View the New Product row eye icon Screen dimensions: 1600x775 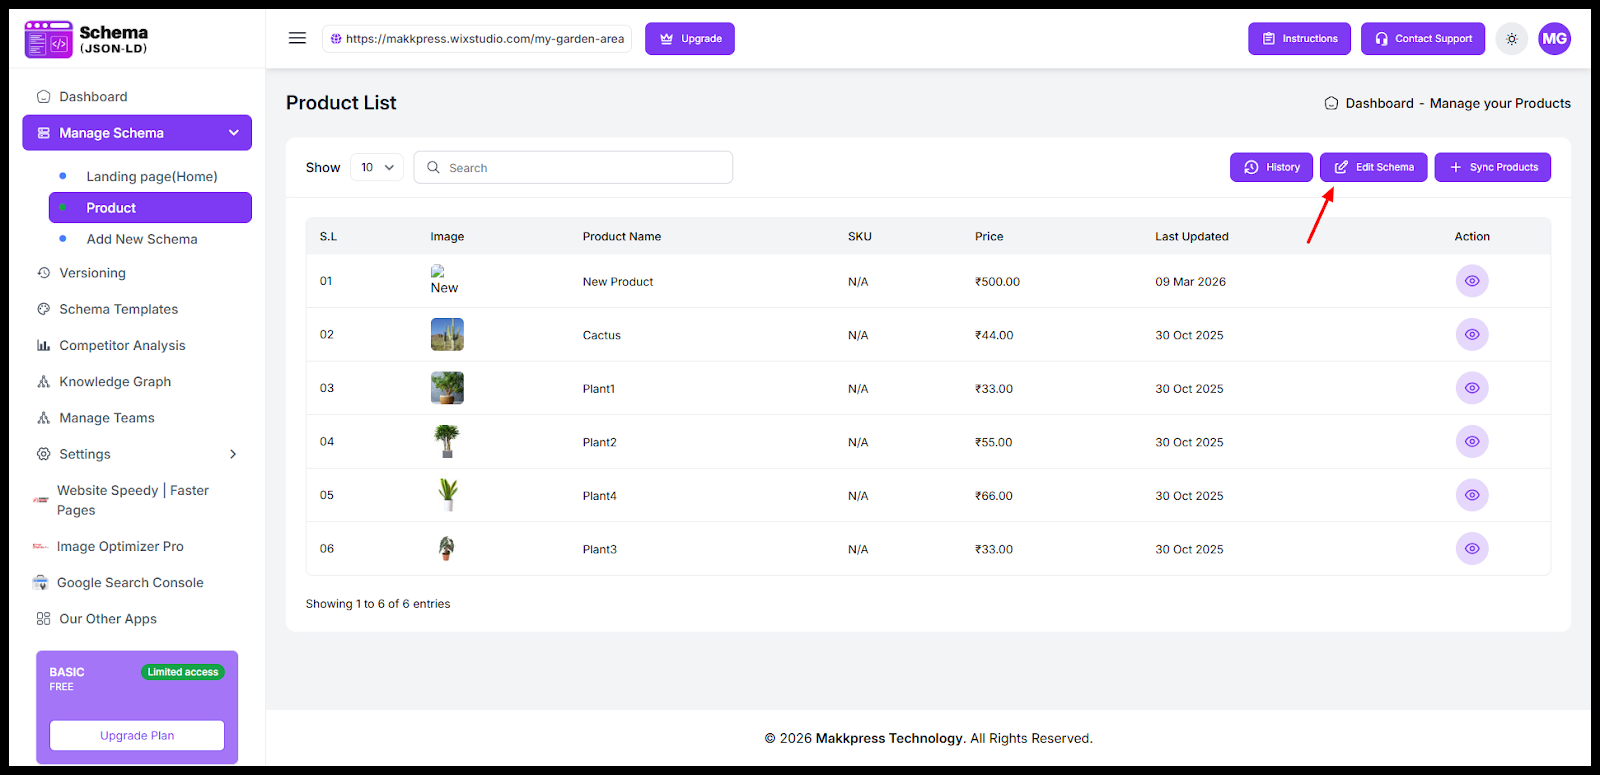pos(1471,281)
